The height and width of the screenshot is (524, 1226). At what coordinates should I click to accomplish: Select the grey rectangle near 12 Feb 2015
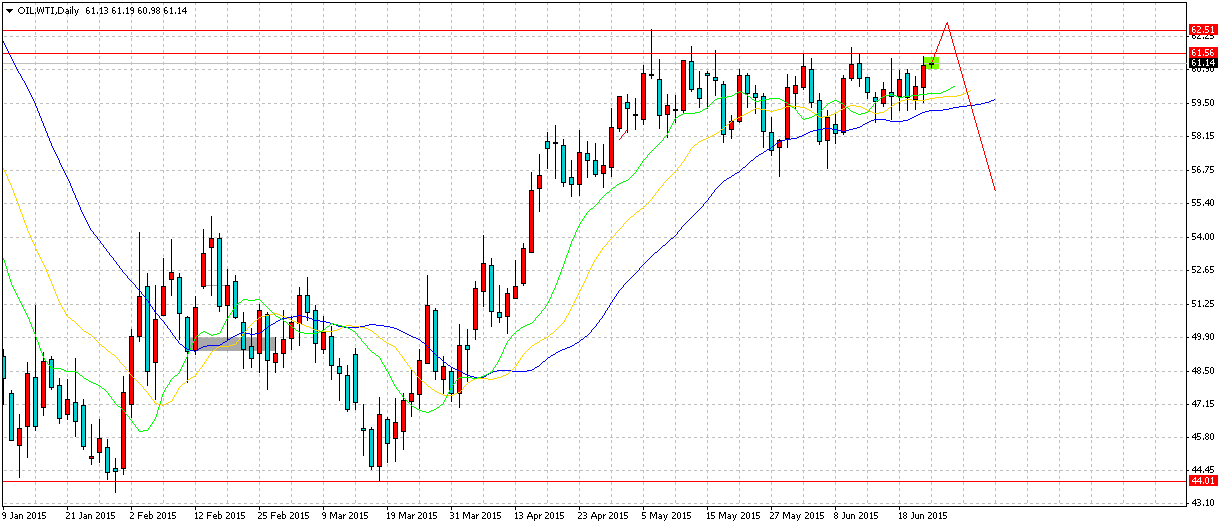click(x=233, y=343)
